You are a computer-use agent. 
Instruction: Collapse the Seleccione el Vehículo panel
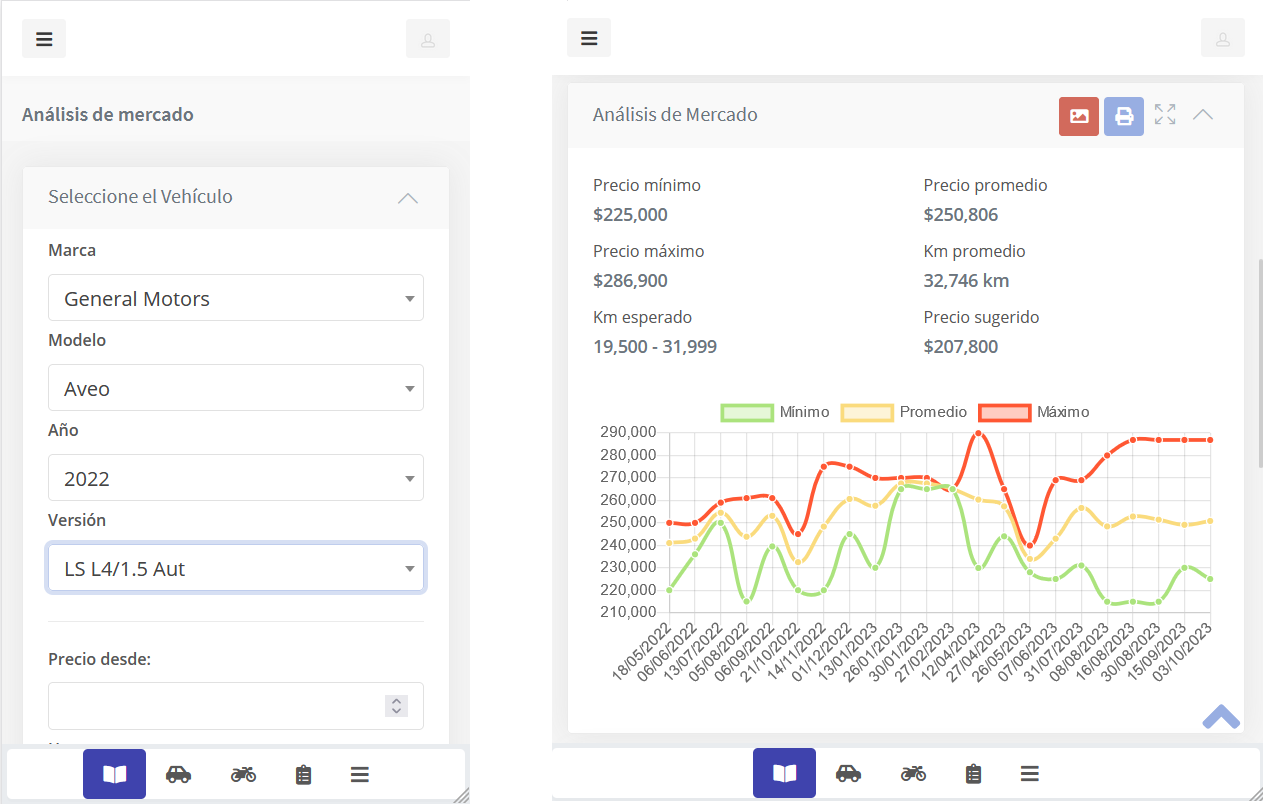click(407, 198)
